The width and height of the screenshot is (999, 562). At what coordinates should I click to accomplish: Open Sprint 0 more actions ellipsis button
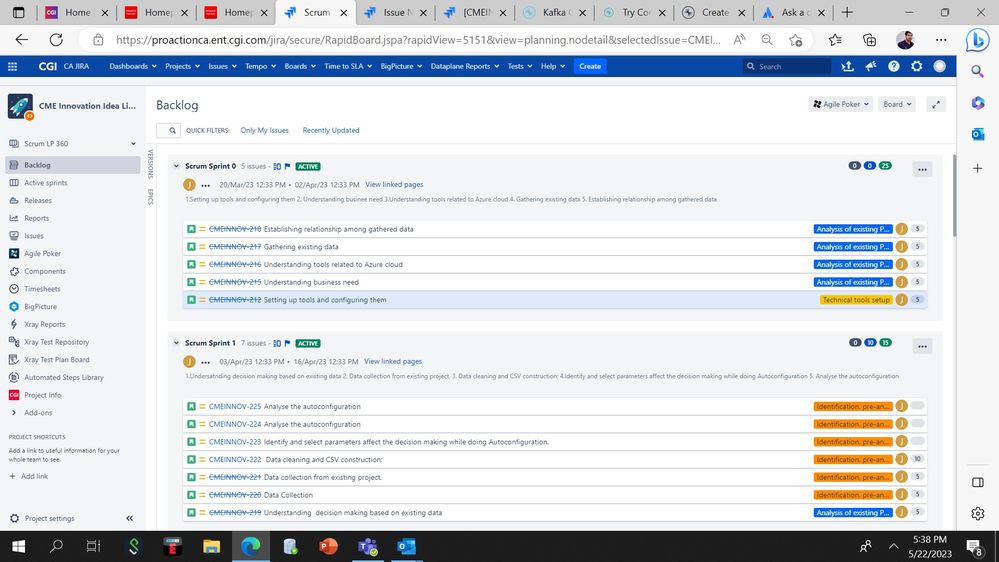pyautogui.click(x=922, y=169)
